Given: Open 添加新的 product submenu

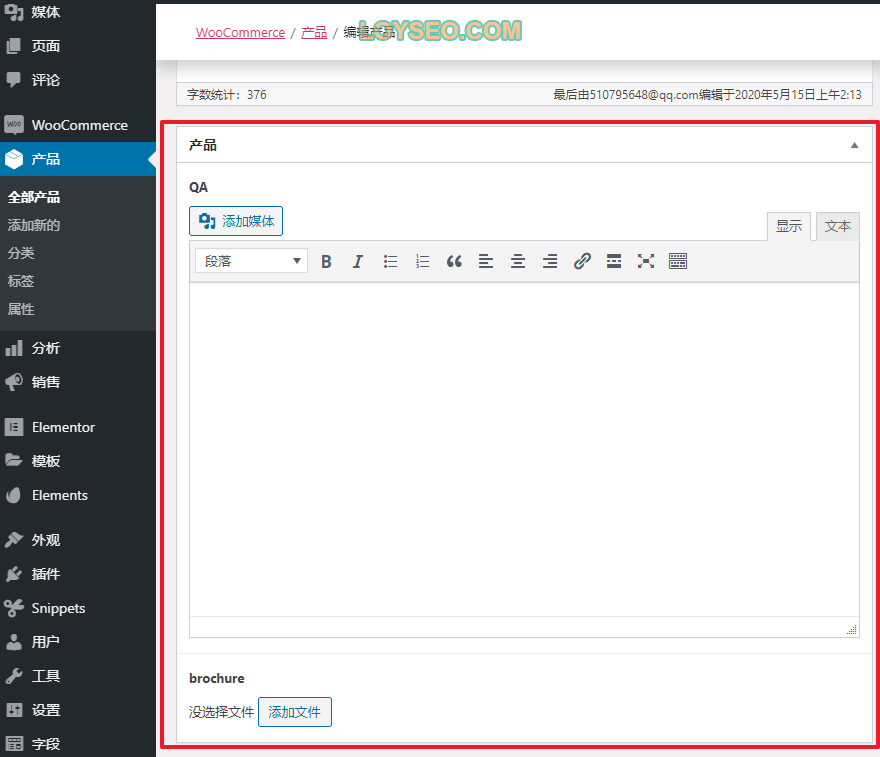Looking at the screenshot, I should tap(34, 225).
